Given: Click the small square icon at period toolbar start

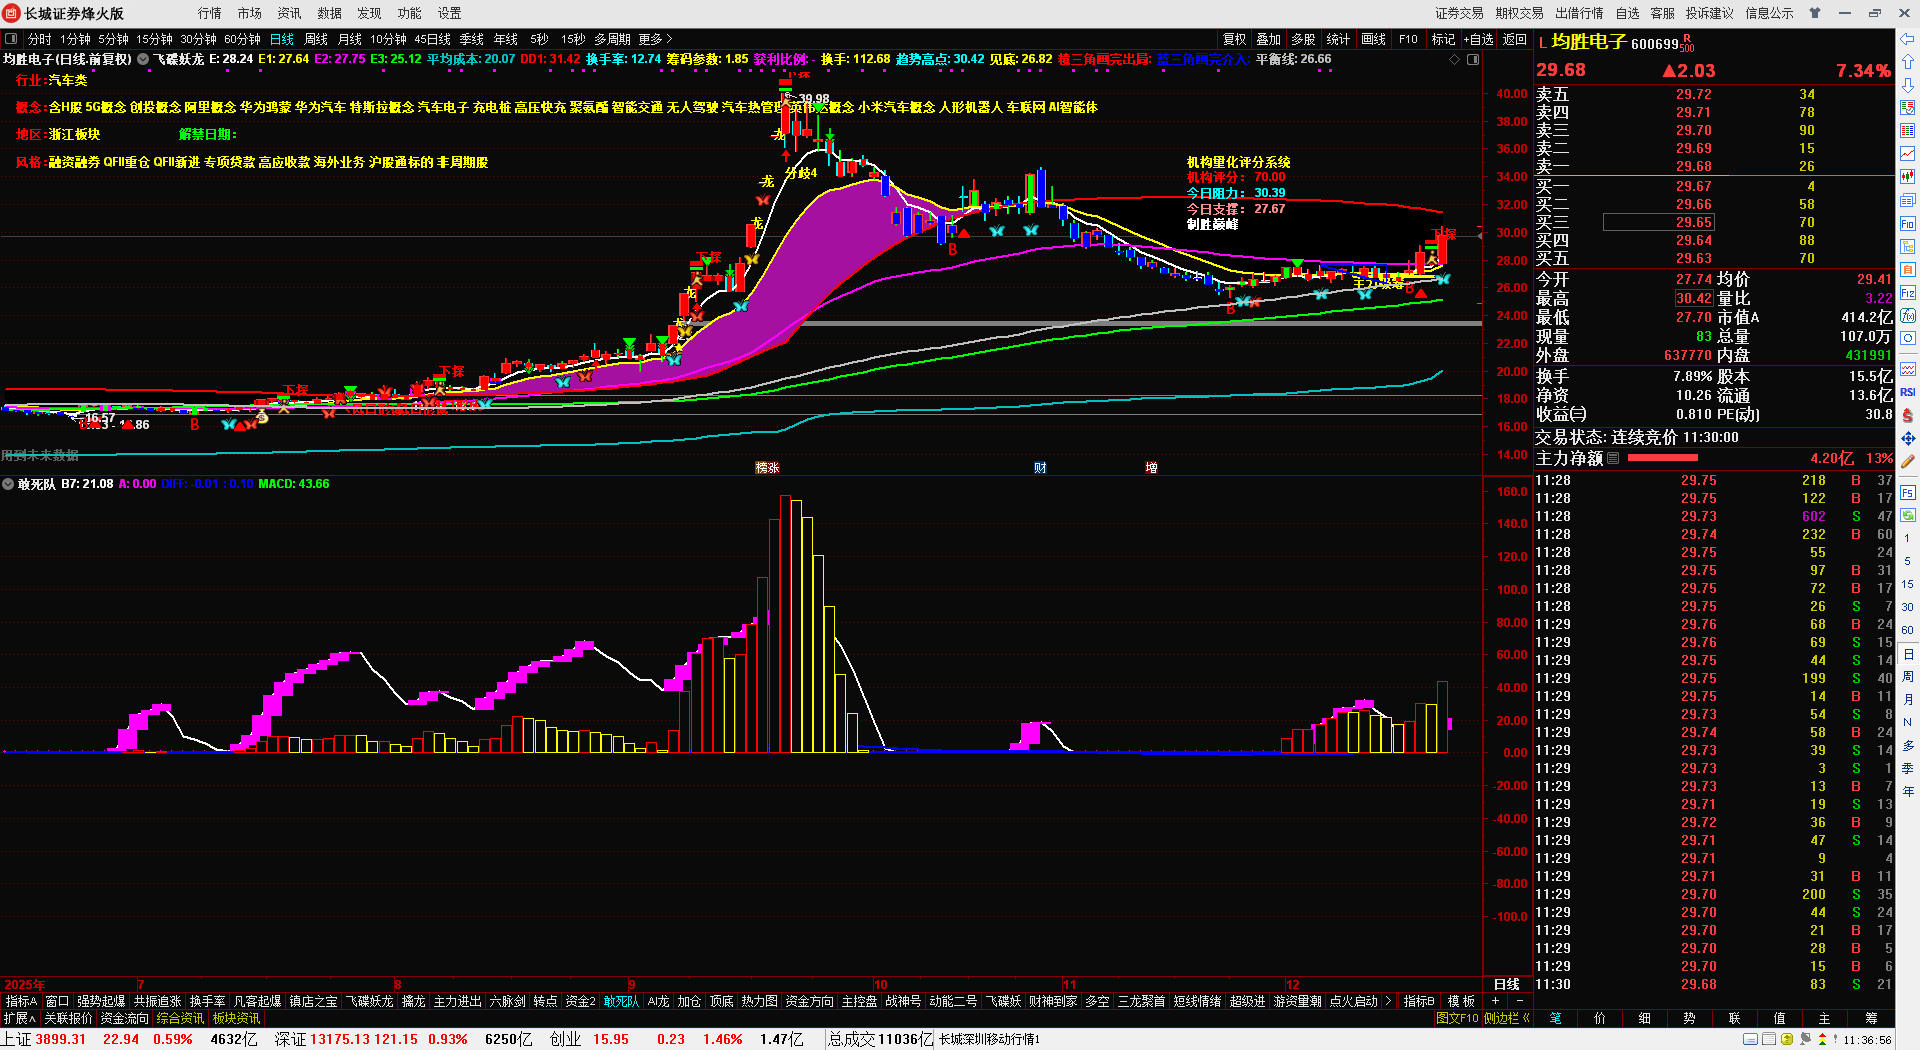Looking at the screenshot, I should click(x=11, y=39).
